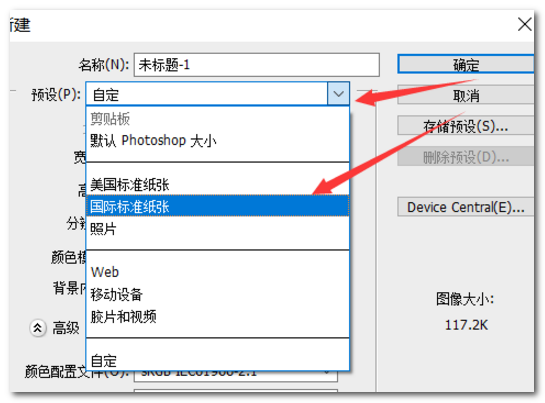Choose 美国标准纸张 from preset list
Image resolution: width=545 pixels, height=403 pixels.
[x=218, y=185]
